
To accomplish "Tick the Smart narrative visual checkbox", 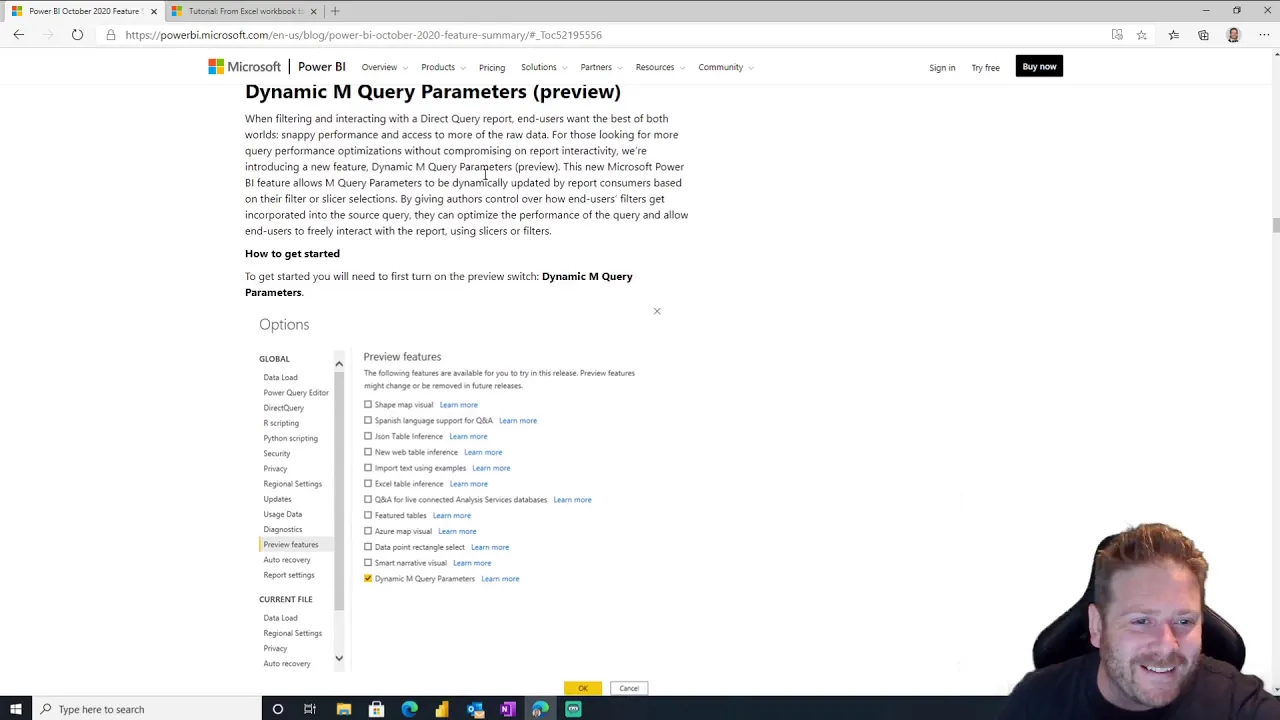I will 368,563.
